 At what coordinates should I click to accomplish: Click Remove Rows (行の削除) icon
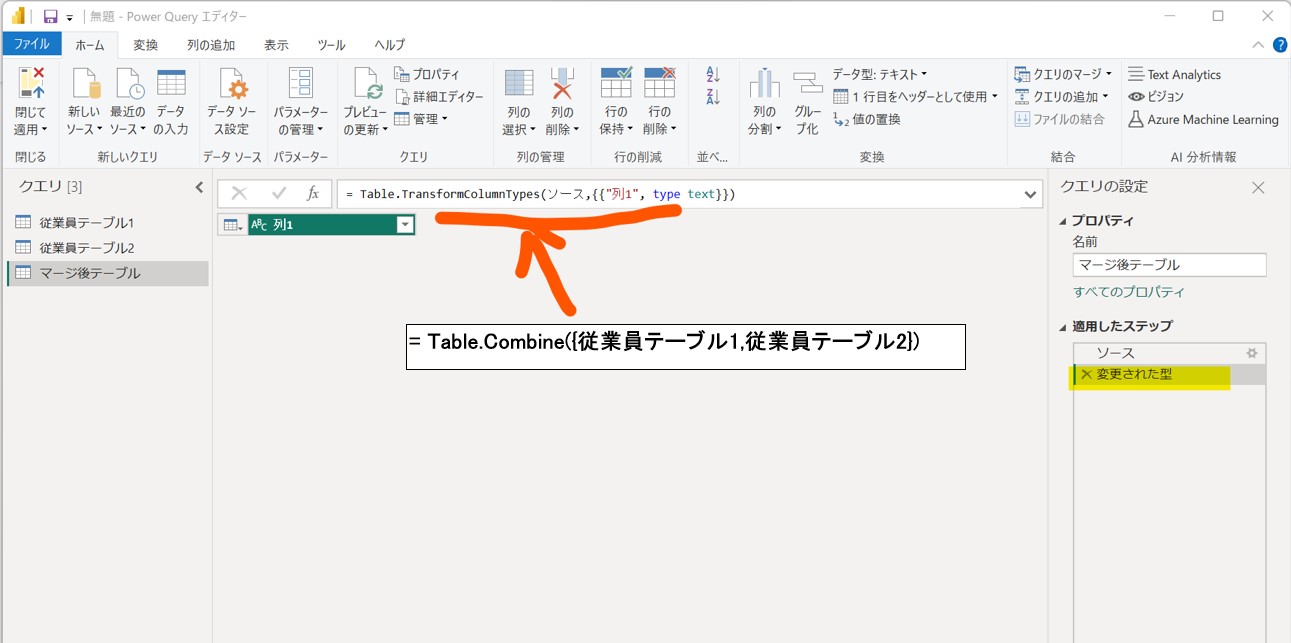[x=659, y=84]
